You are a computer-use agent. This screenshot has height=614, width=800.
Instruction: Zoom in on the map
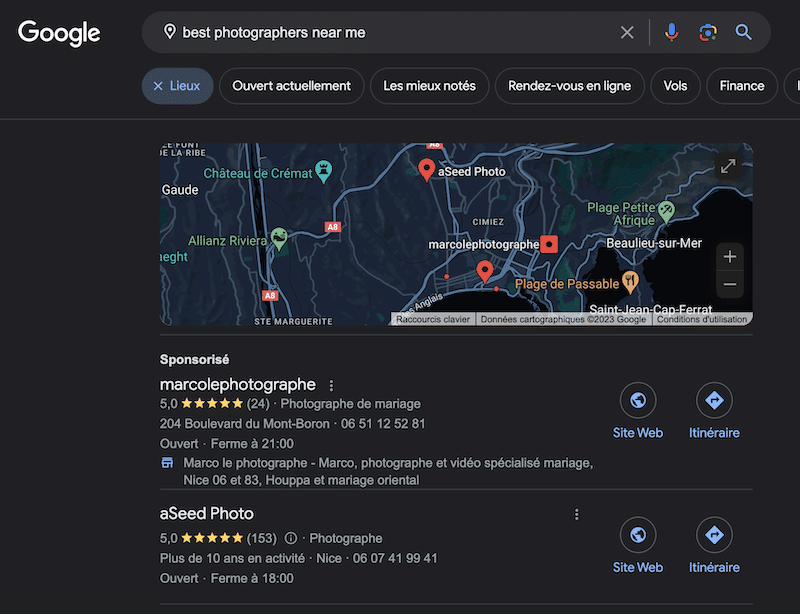pyautogui.click(x=730, y=257)
